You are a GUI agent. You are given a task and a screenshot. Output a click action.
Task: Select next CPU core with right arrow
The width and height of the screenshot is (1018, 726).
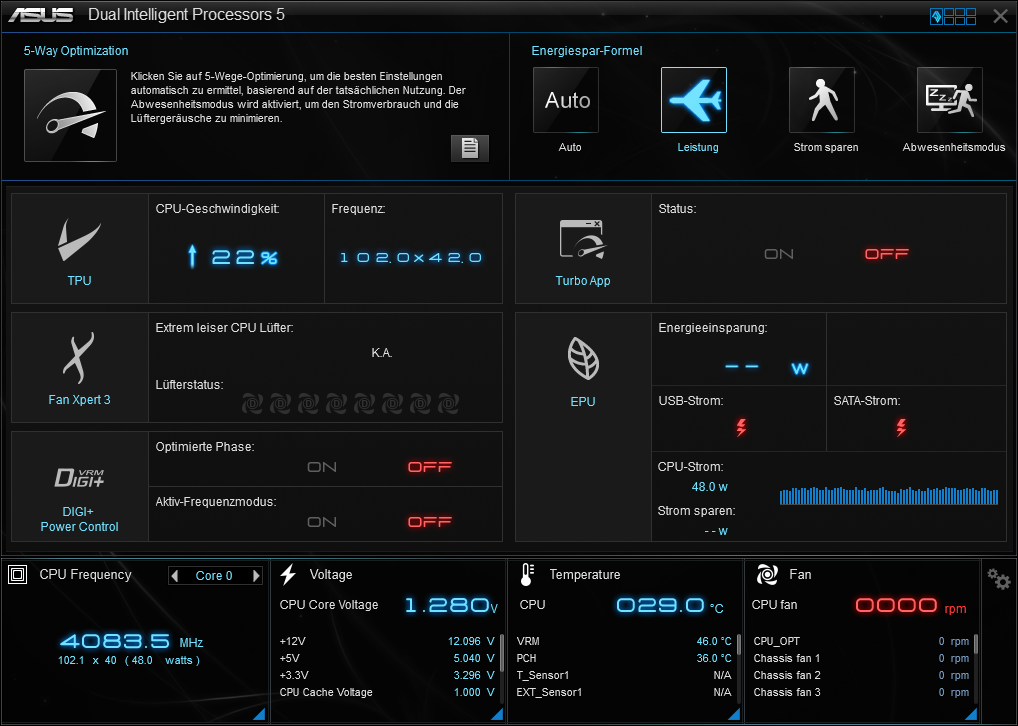tap(256, 575)
